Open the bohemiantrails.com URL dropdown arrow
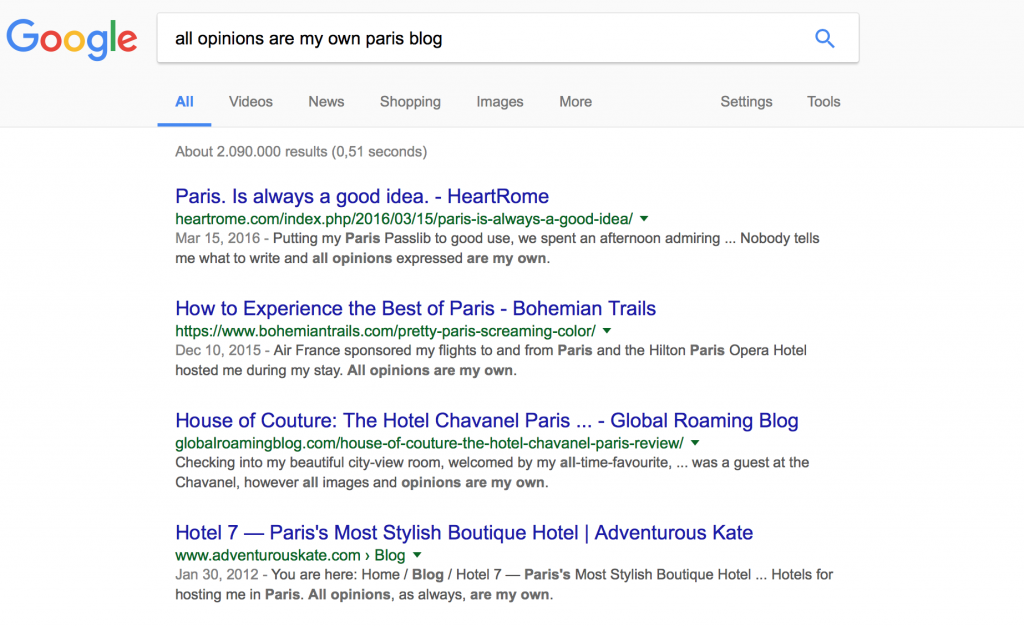The height and width of the screenshot is (626, 1024). [607, 330]
